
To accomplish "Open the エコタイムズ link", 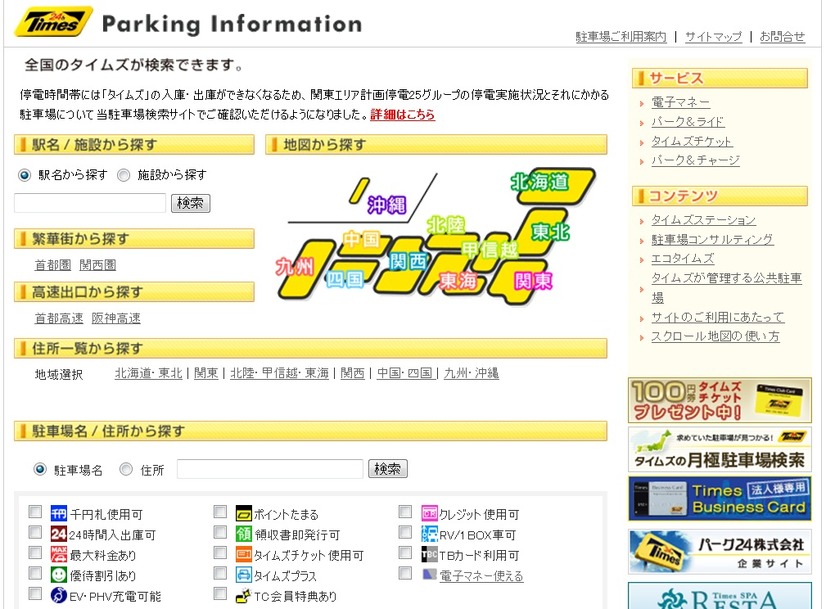I will pyautogui.click(x=683, y=258).
